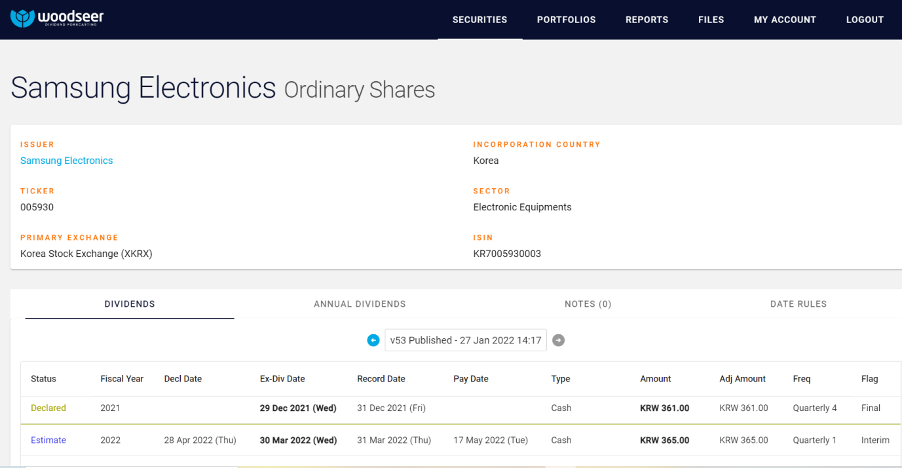Click the Quarterly 4 frequency cell
This screenshot has height=468, width=902.
(x=815, y=408)
